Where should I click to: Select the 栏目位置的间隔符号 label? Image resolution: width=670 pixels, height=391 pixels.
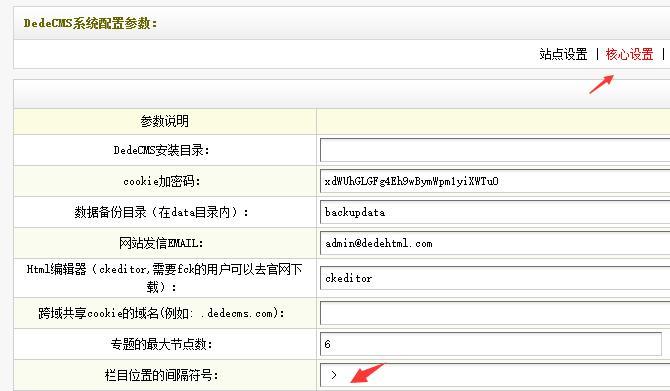coord(162,375)
